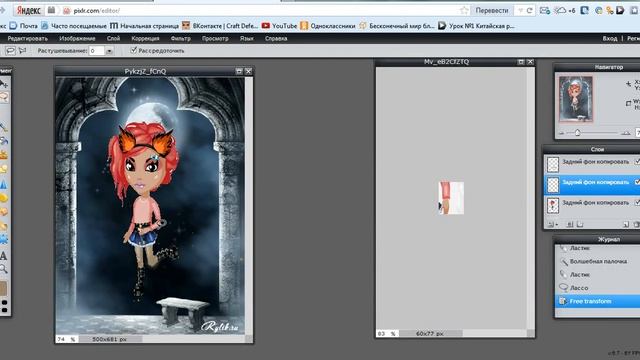
Task: Toggle the Рассредоточить checkbox
Action: click(133, 50)
